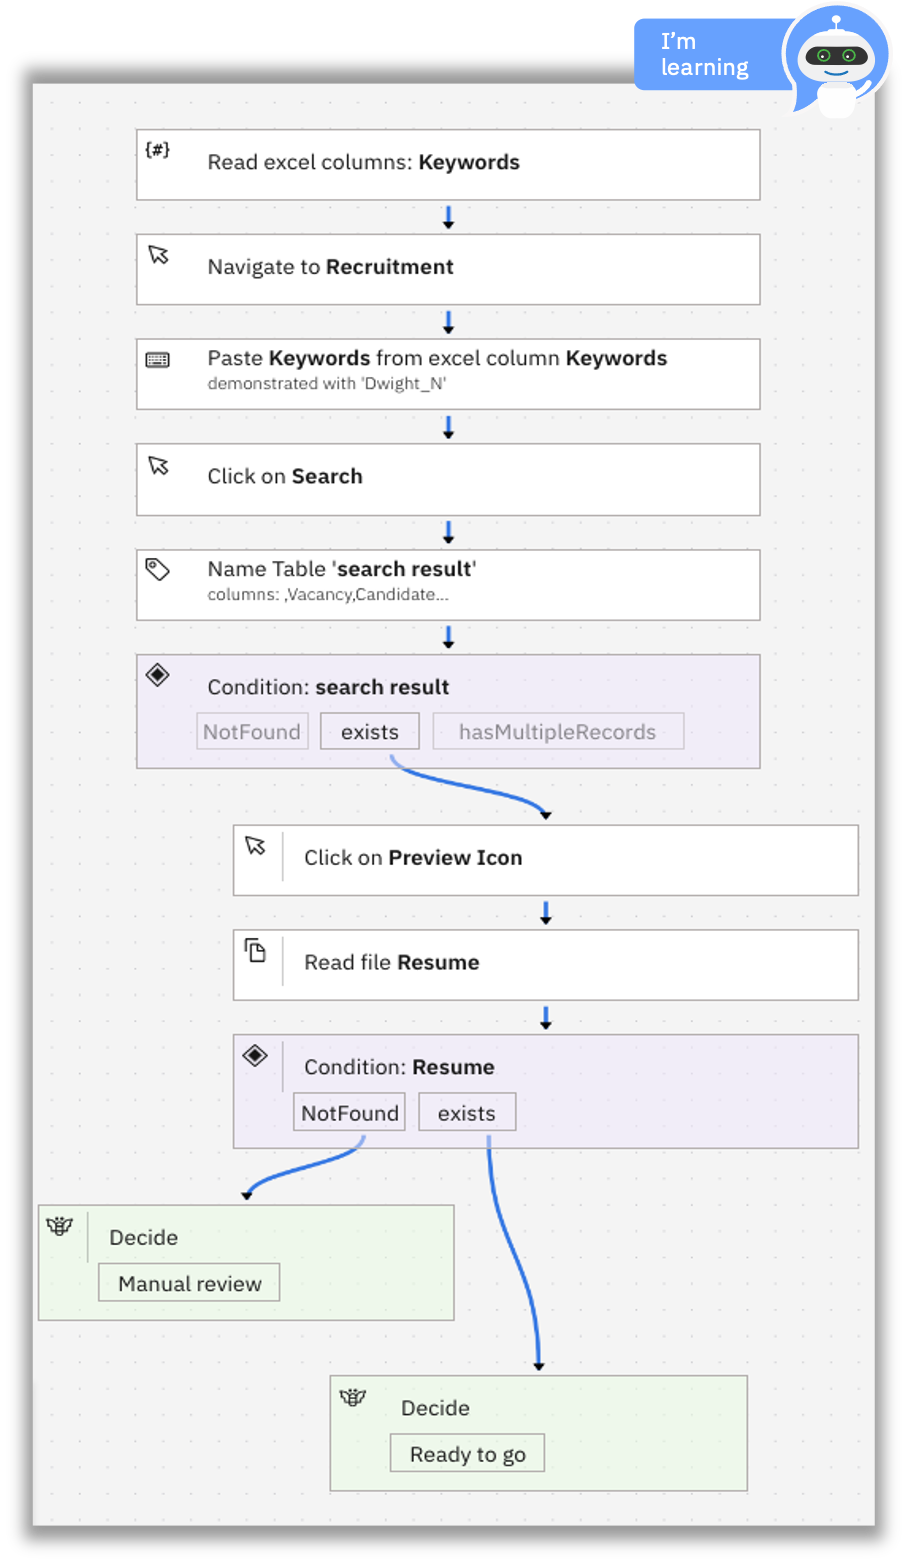Screen dimensions: 907x1567
Task: Choose exists branch under Condition: Resume
Action: [467, 1113]
